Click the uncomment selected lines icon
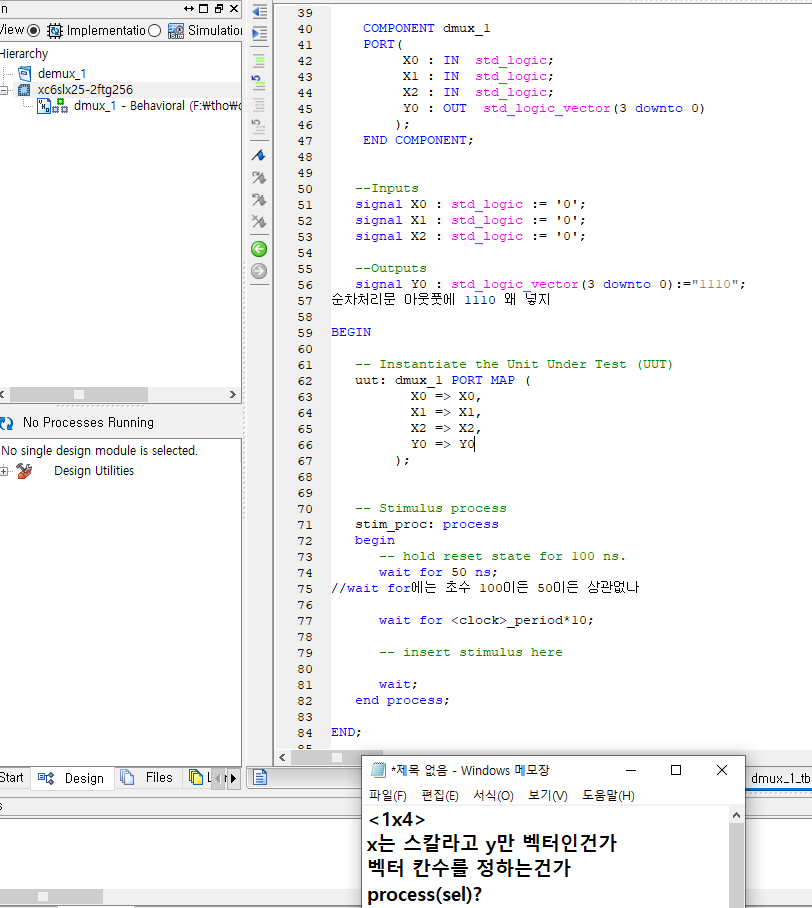Screen dimensions: 812x908 point(259,83)
